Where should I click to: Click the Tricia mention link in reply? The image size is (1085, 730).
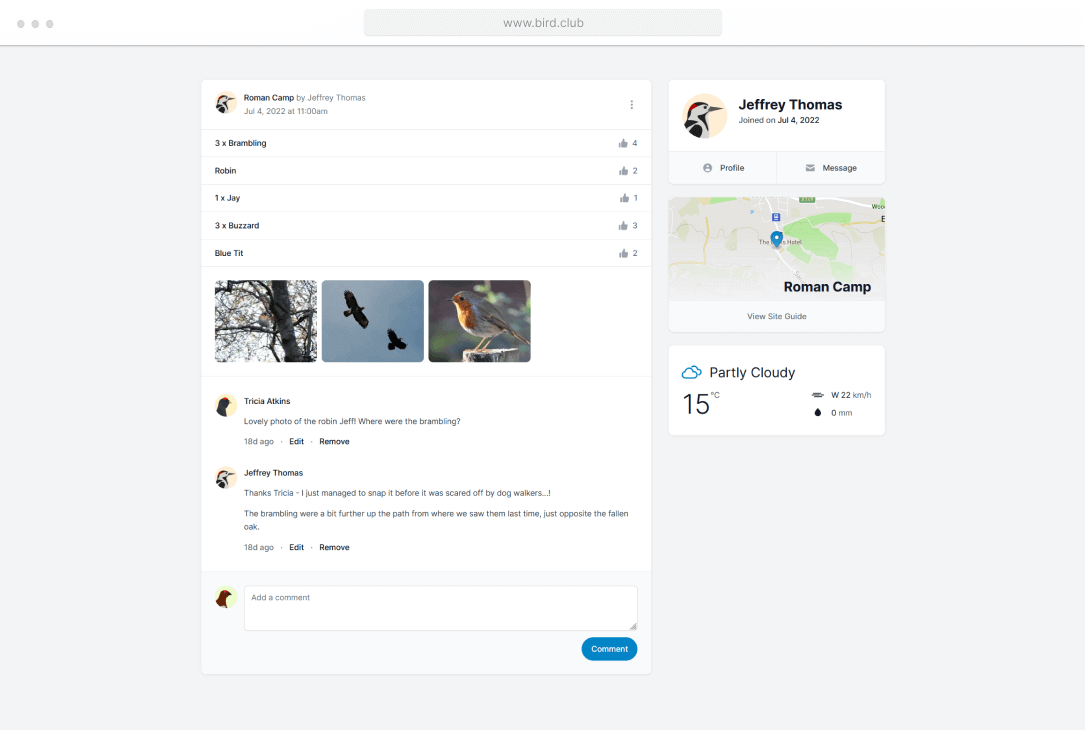(x=283, y=492)
